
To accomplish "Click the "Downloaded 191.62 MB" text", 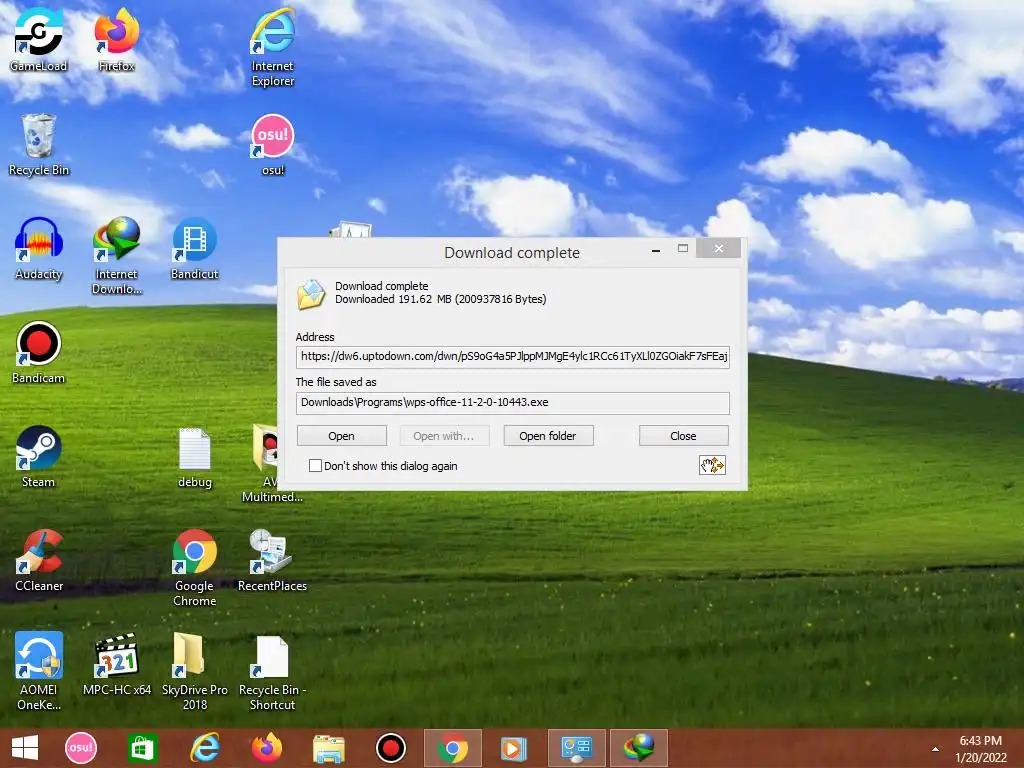I will coord(441,299).
